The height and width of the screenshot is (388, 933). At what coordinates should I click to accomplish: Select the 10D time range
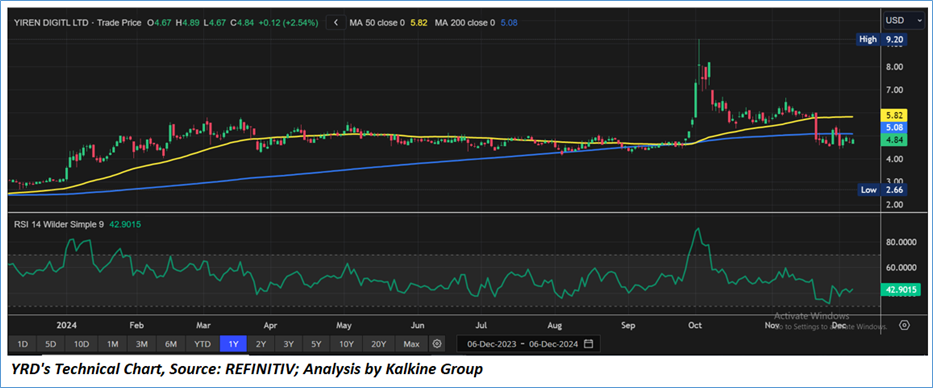(82, 344)
